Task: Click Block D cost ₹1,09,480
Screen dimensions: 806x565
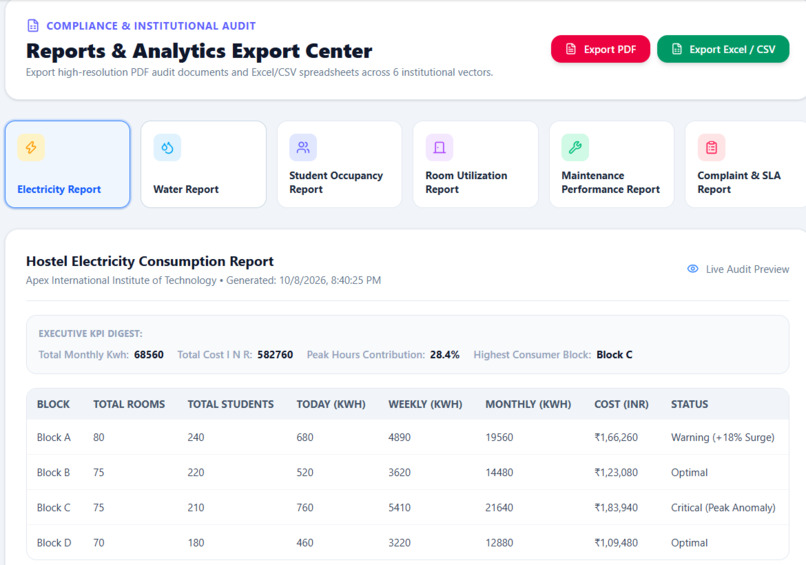Action: coord(616,543)
